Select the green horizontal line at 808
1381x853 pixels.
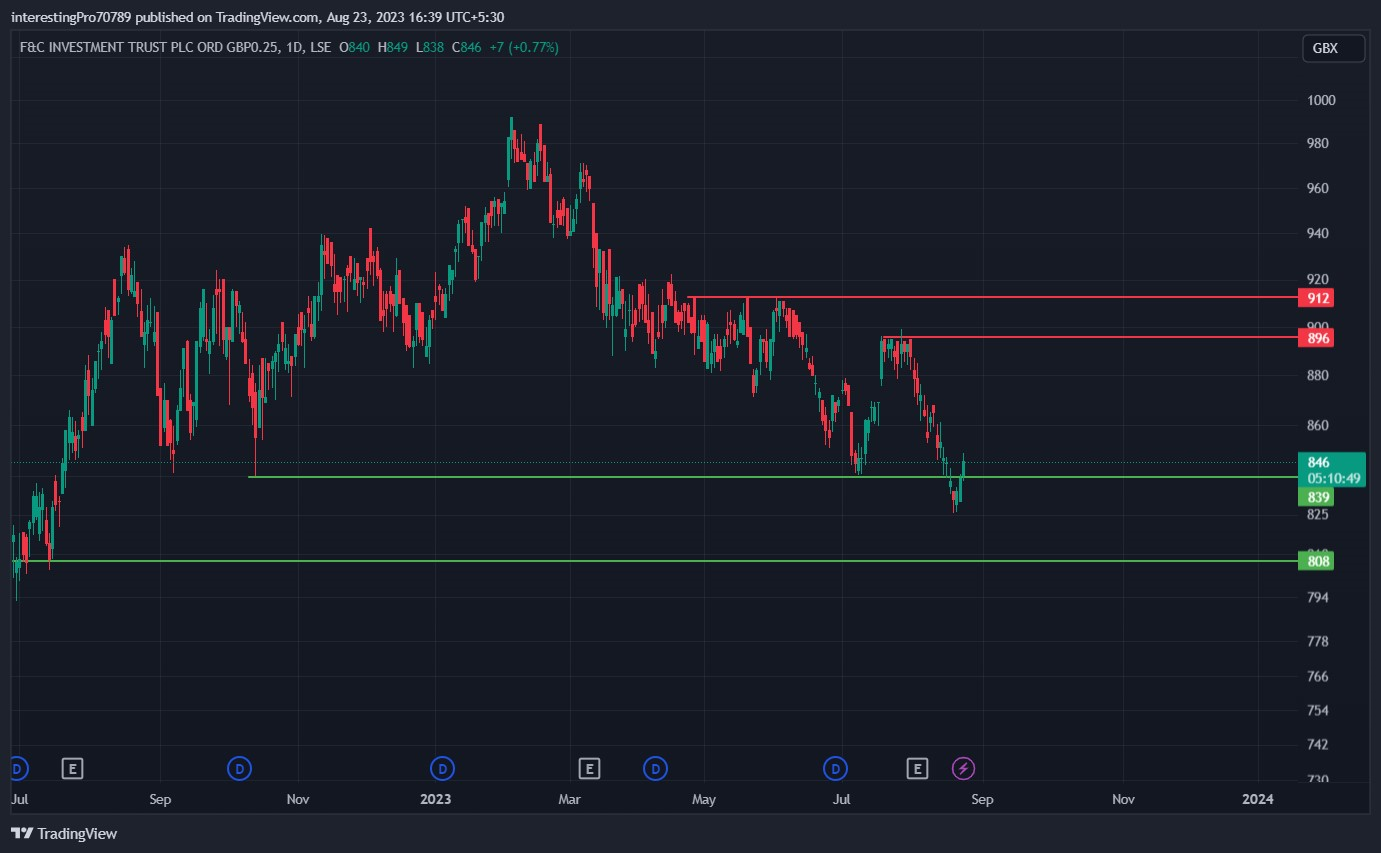pos(655,561)
